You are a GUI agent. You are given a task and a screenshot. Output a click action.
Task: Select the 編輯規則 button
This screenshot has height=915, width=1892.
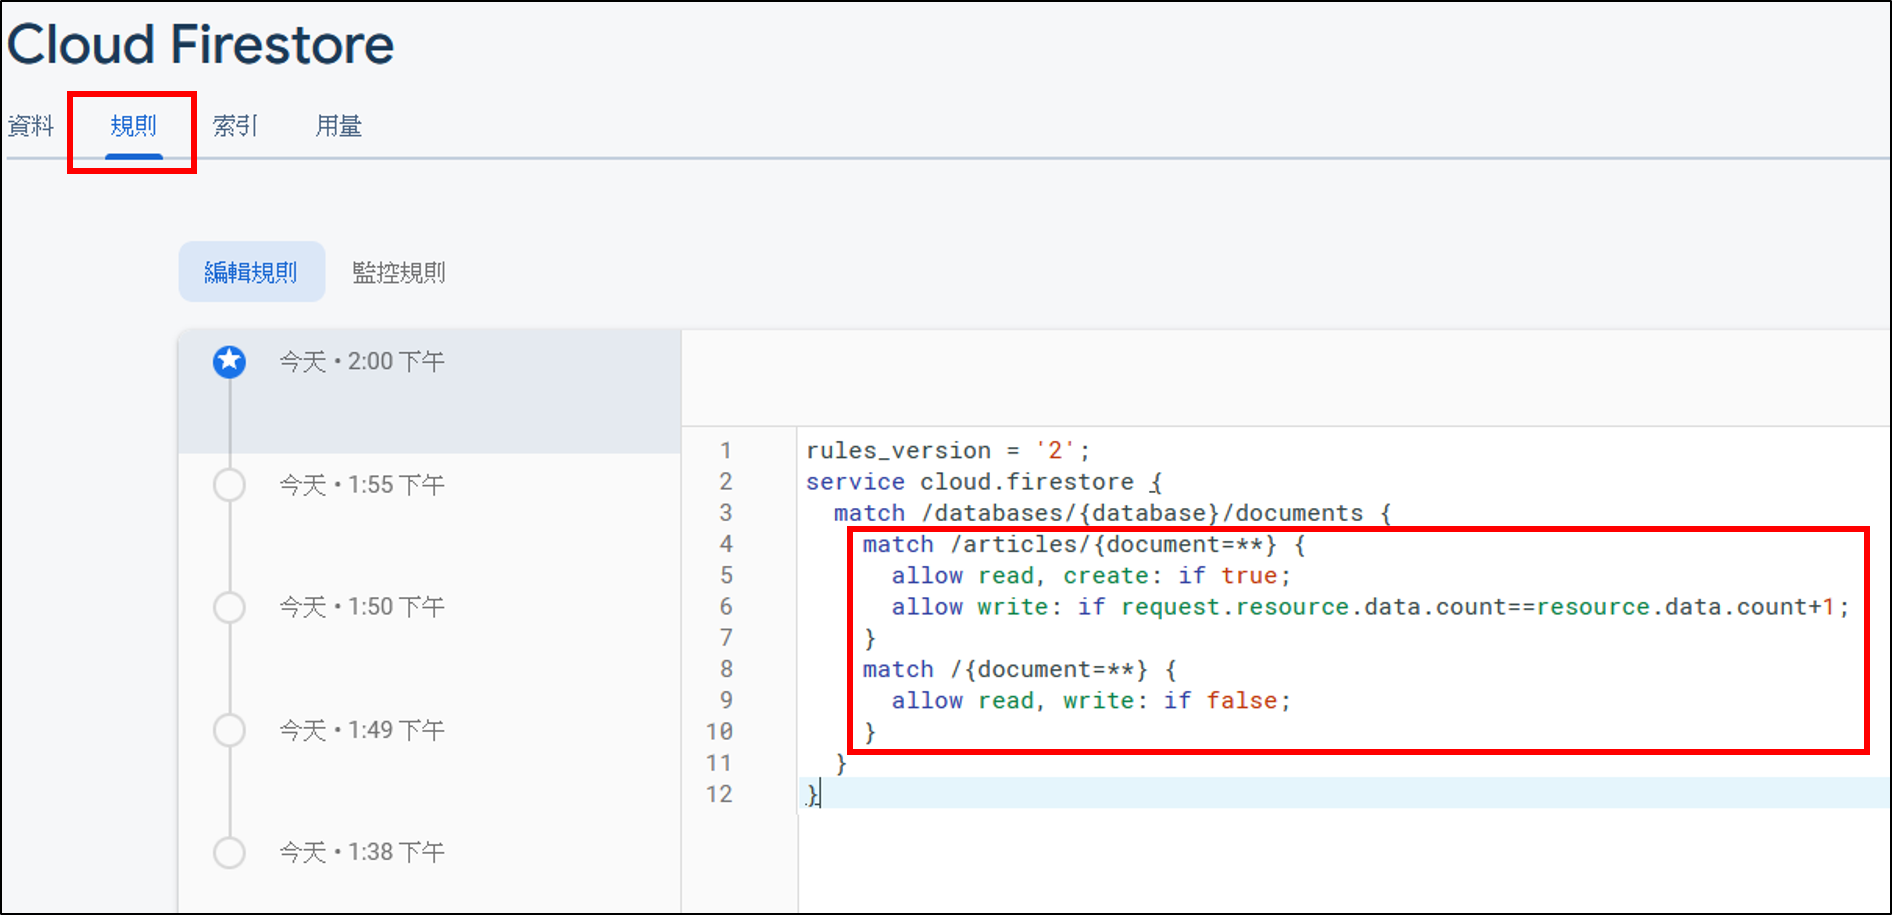(251, 272)
